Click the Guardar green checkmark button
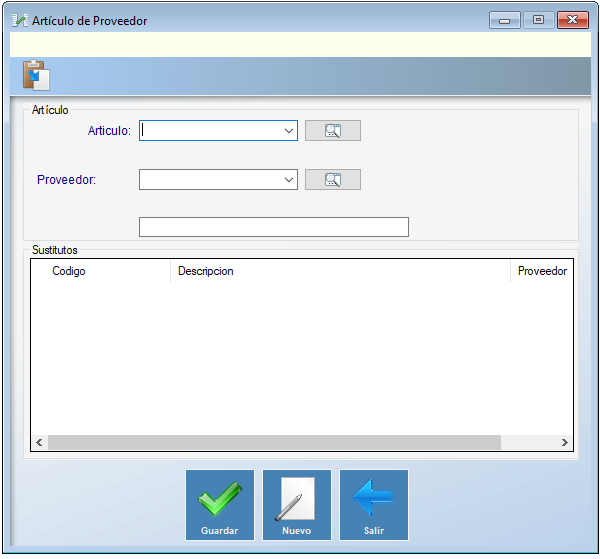This screenshot has height=559, width=600. [219, 505]
